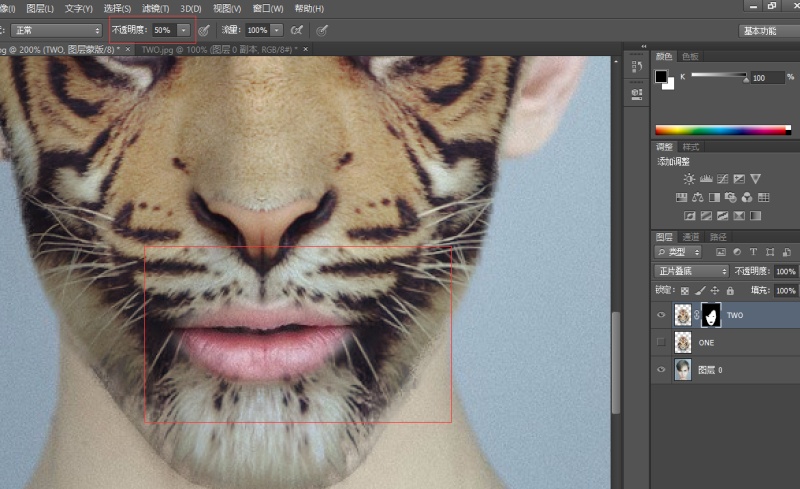The height and width of the screenshot is (489, 800).
Task: Show the ONE layer
Action: [x=661, y=342]
